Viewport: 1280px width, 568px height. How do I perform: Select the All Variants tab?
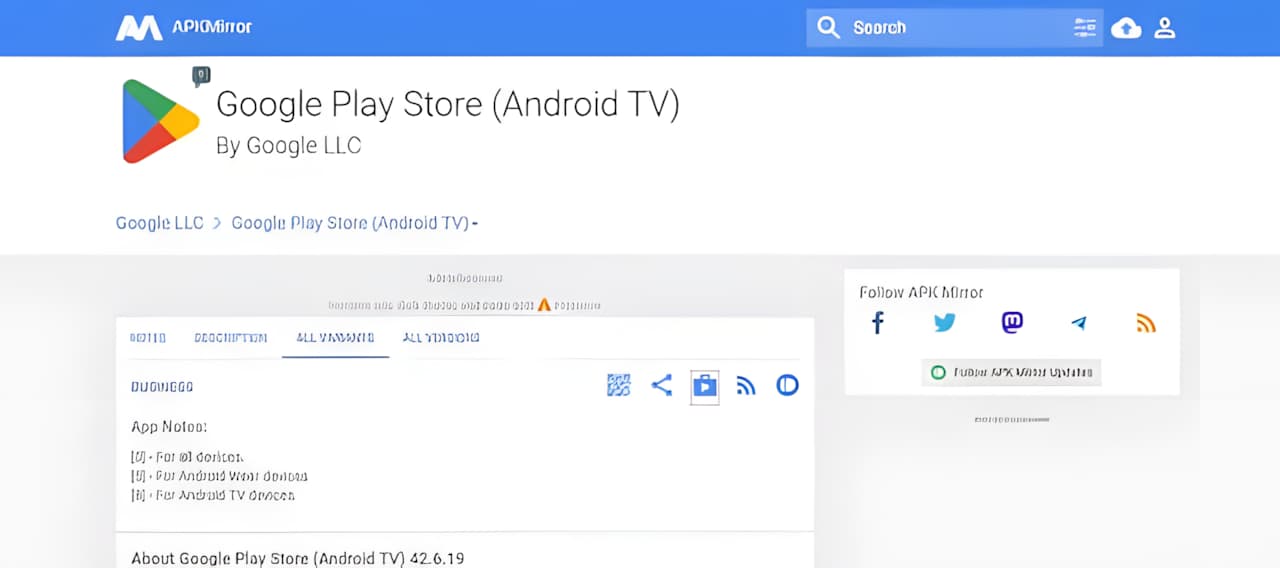point(335,338)
